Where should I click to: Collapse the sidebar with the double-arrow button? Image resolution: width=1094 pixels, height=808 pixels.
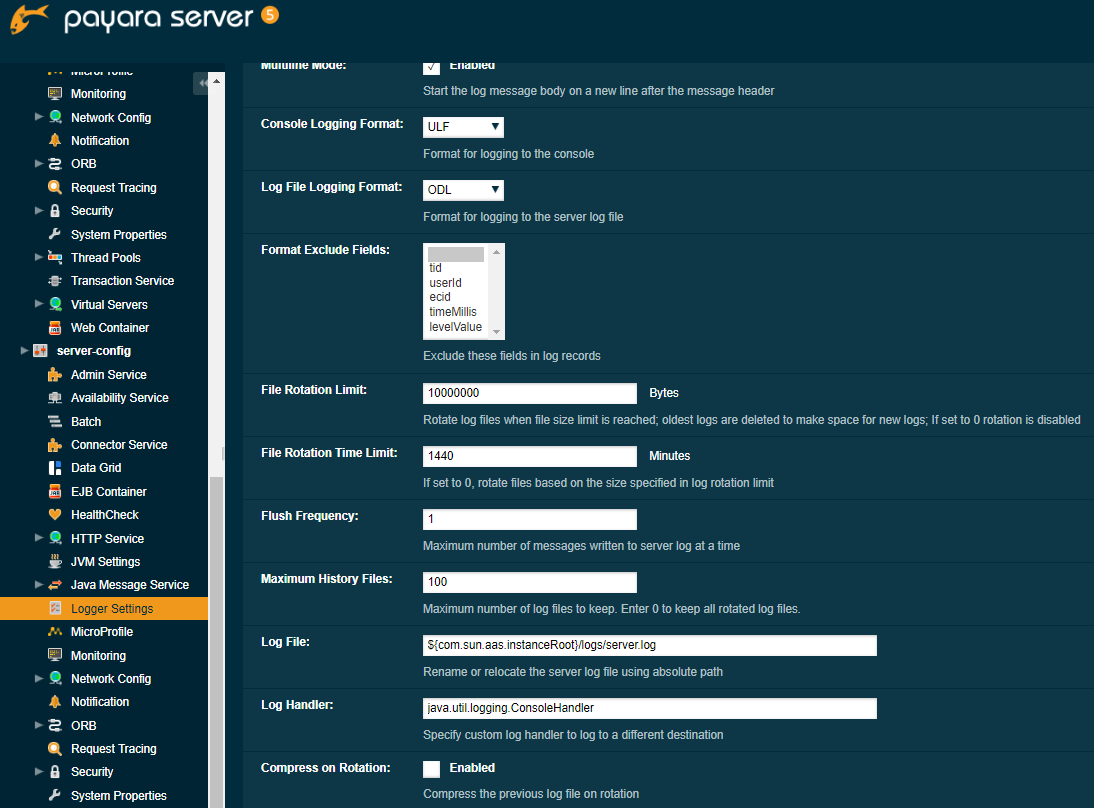click(203, 84)
